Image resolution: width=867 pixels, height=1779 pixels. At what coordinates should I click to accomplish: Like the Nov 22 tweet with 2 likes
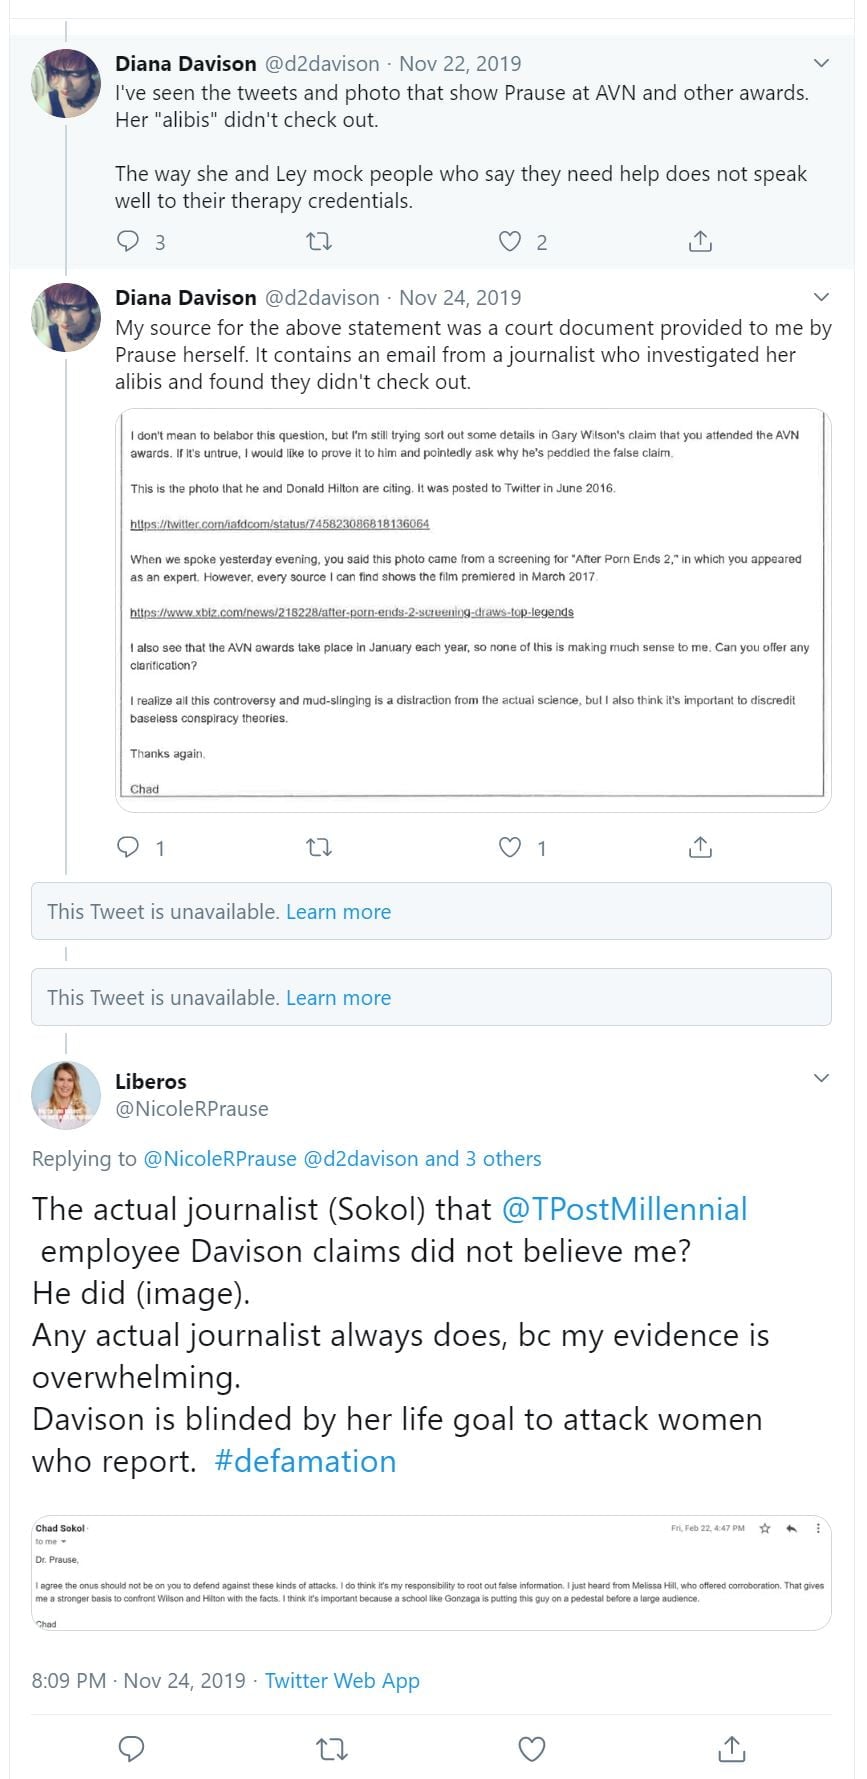pyautogui.click(x=510, y=241)
